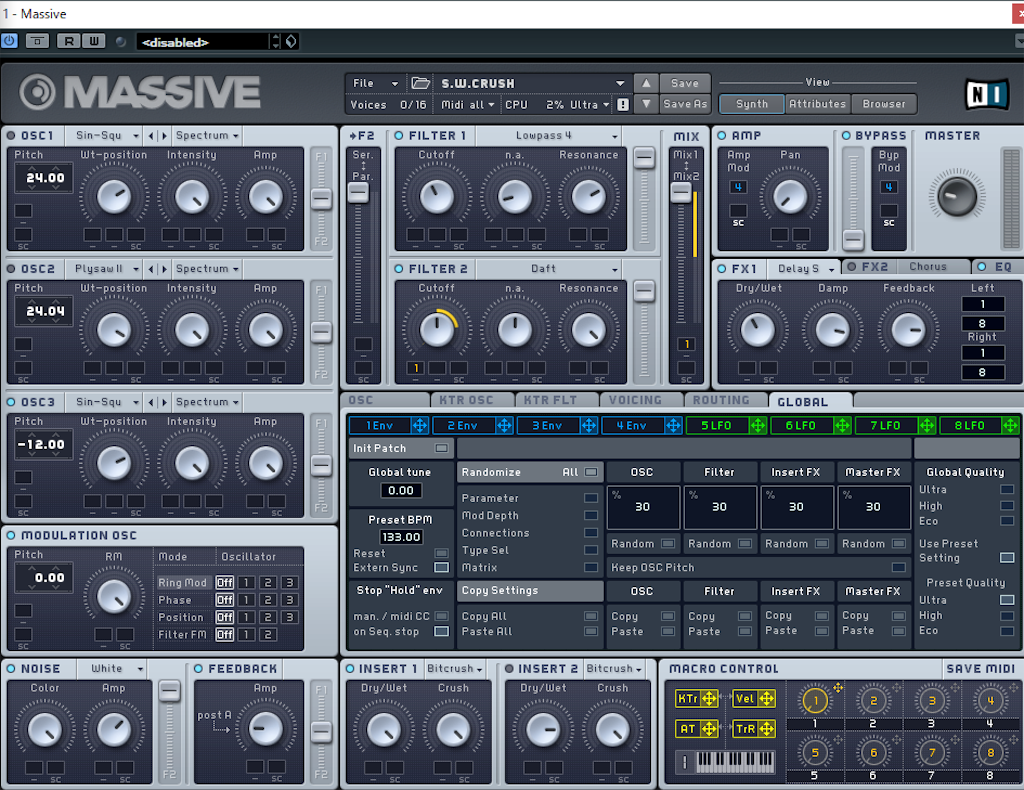Toggle Use Preset Setting checkbox
Screen dimensions: 1024x790
(x=1007, y=558)
